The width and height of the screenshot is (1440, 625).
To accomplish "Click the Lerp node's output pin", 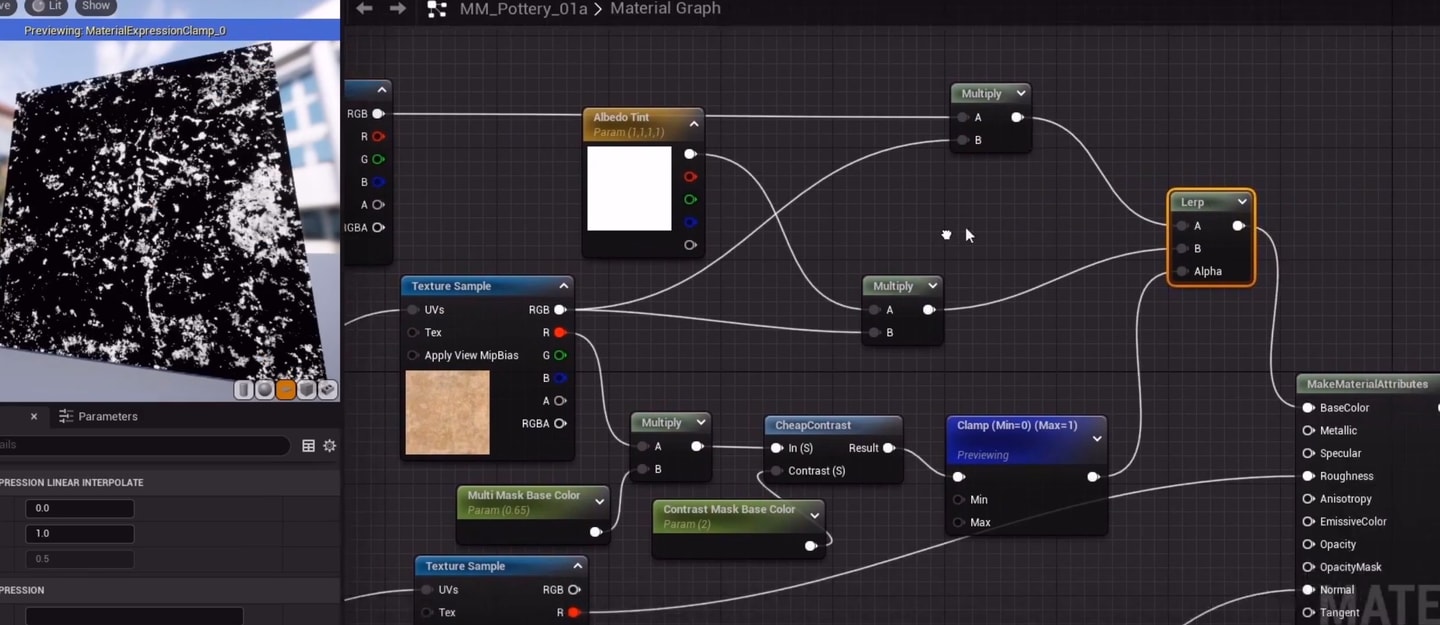I will pyautogui.click(x=1239, y=226).
